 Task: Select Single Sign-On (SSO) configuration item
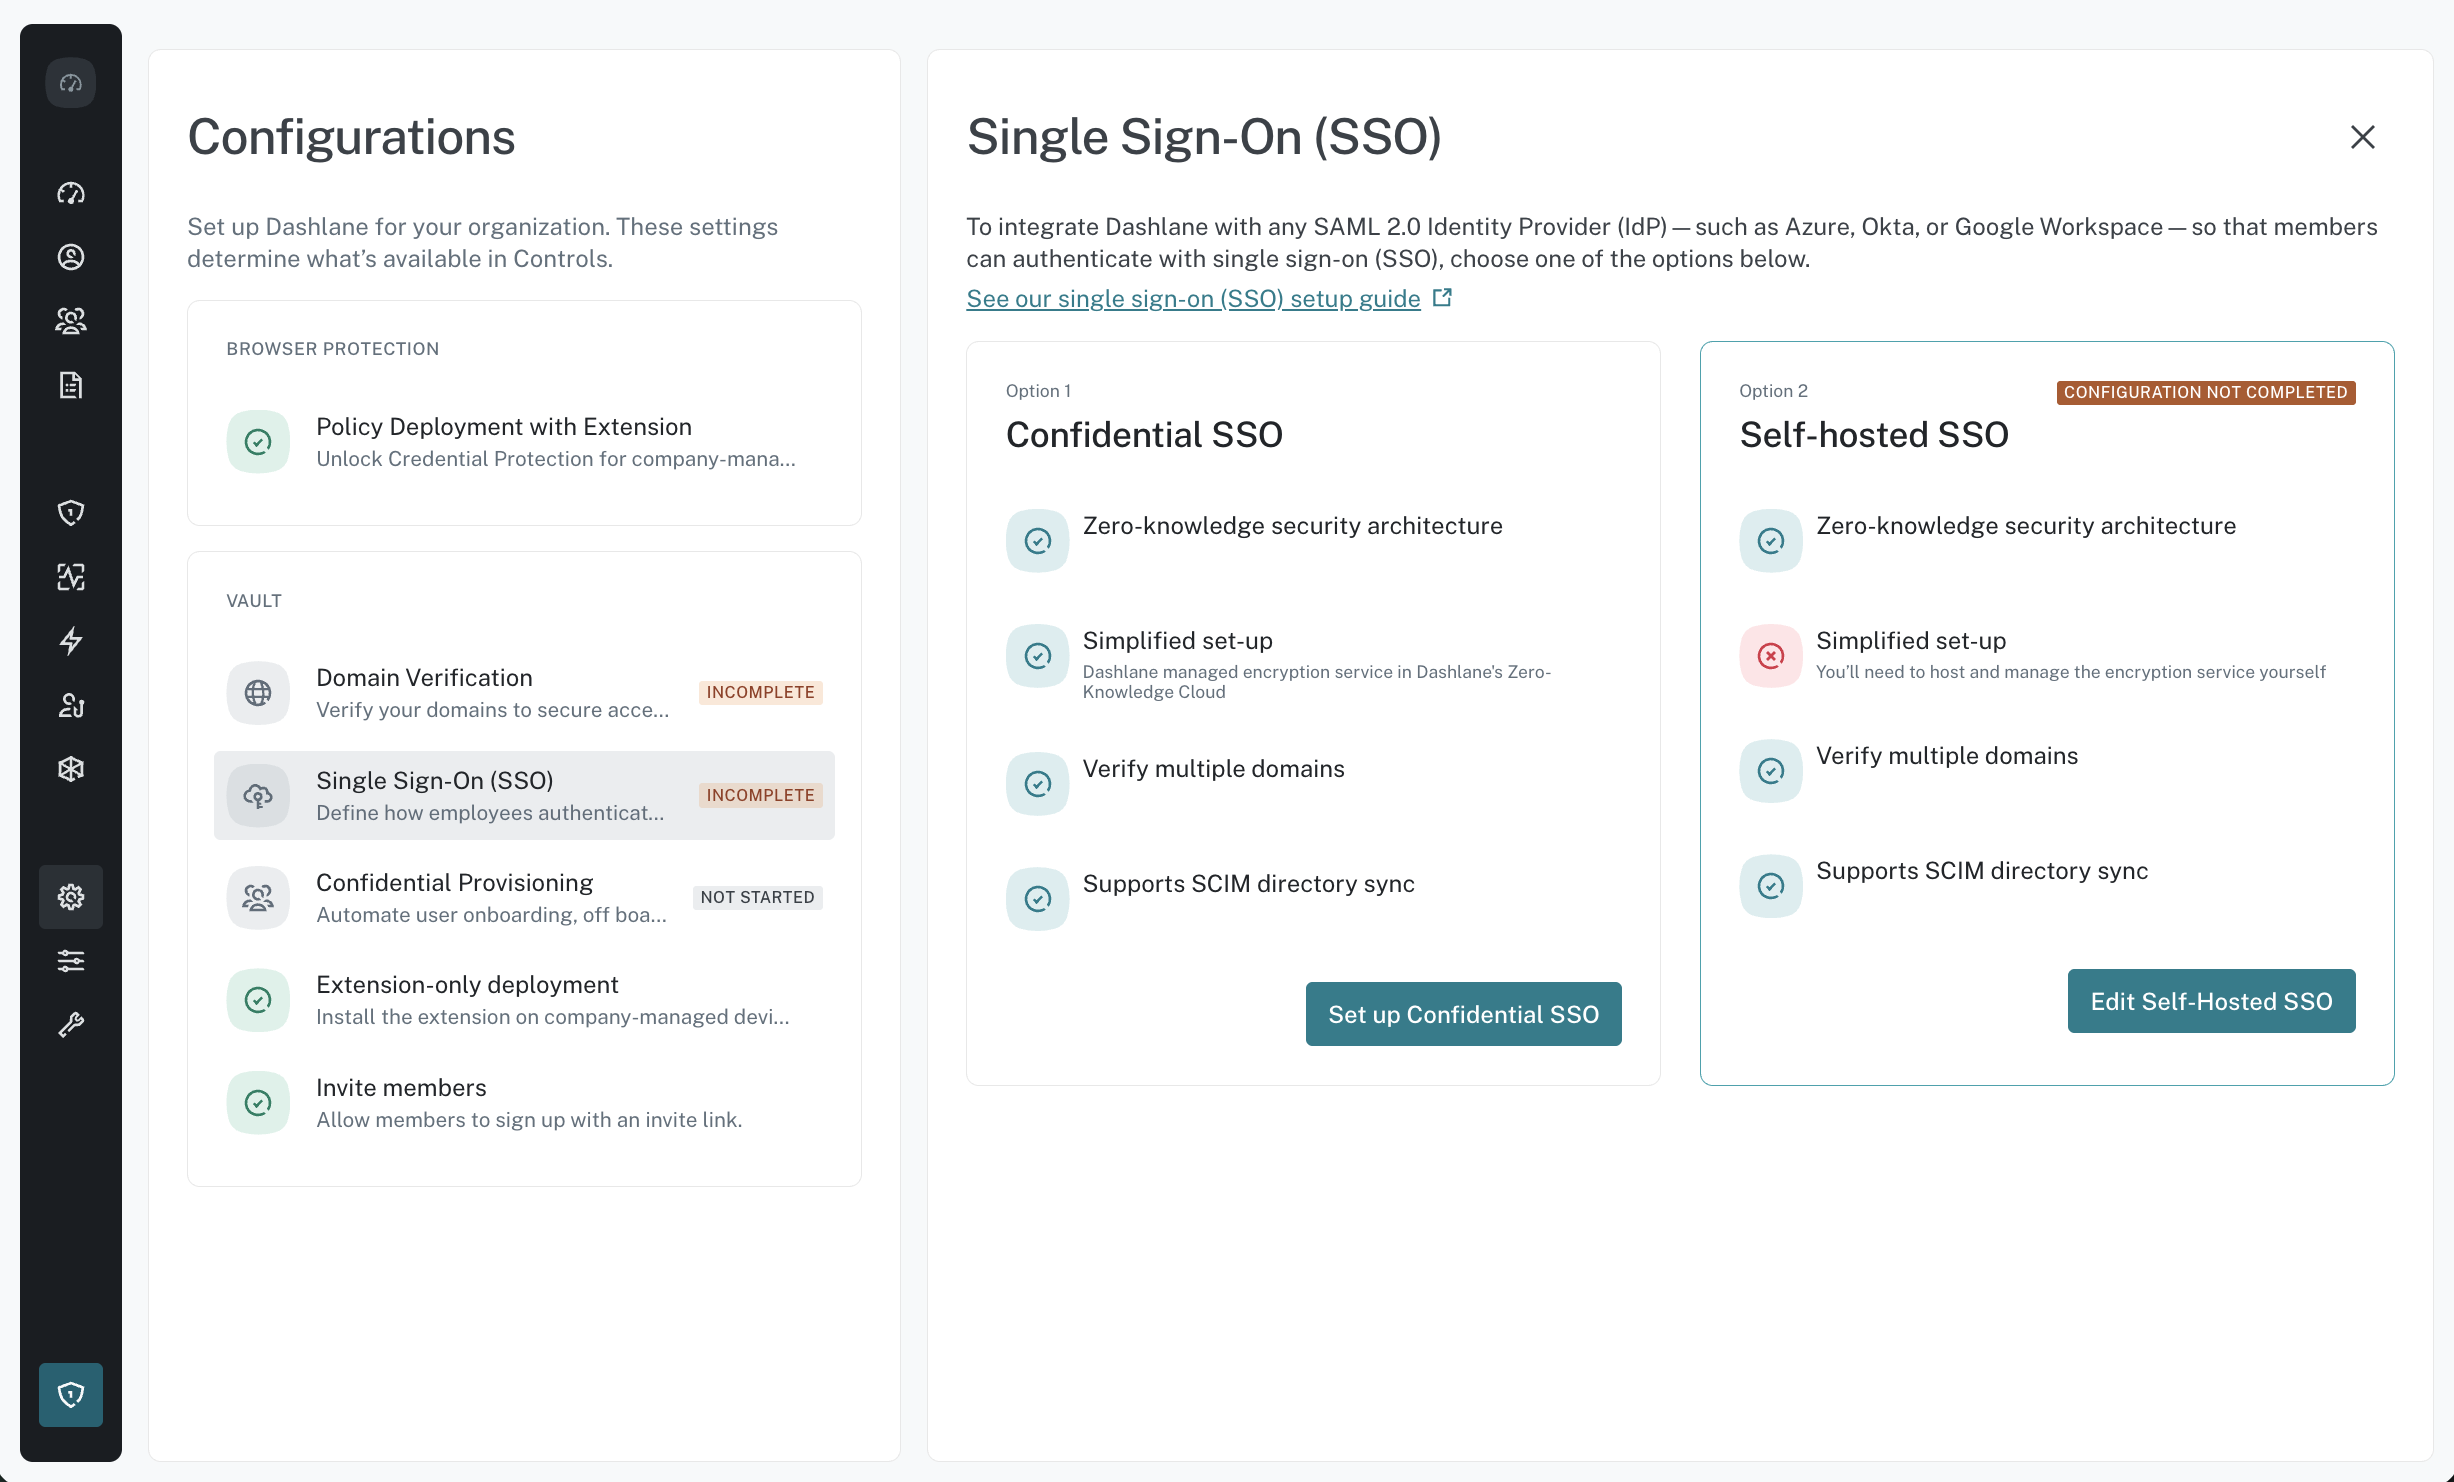pos(524,796)
